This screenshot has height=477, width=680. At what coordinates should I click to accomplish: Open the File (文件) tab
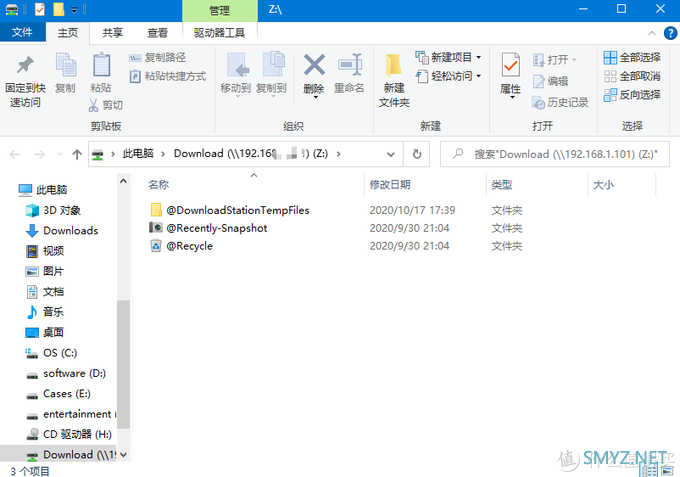(x=23, y=32)
